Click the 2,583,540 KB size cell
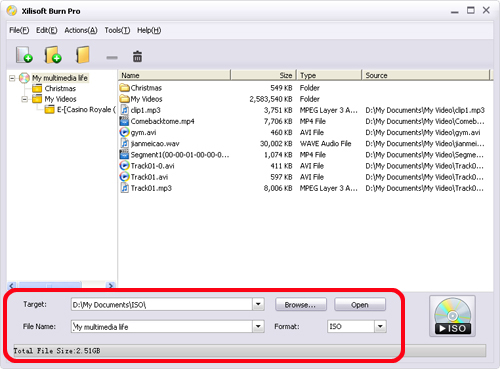Viewport: 500px width, 369px height. pyautogui.click(x=271, y=99)
